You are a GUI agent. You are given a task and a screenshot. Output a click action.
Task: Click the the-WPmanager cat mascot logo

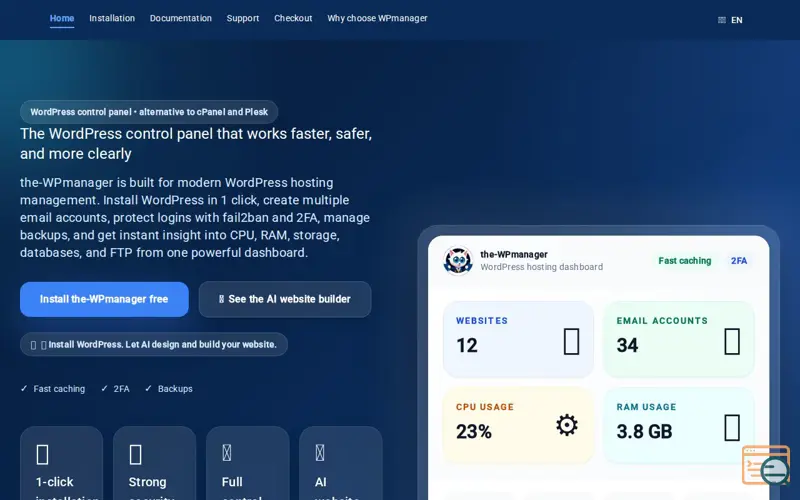pos(458,261)
